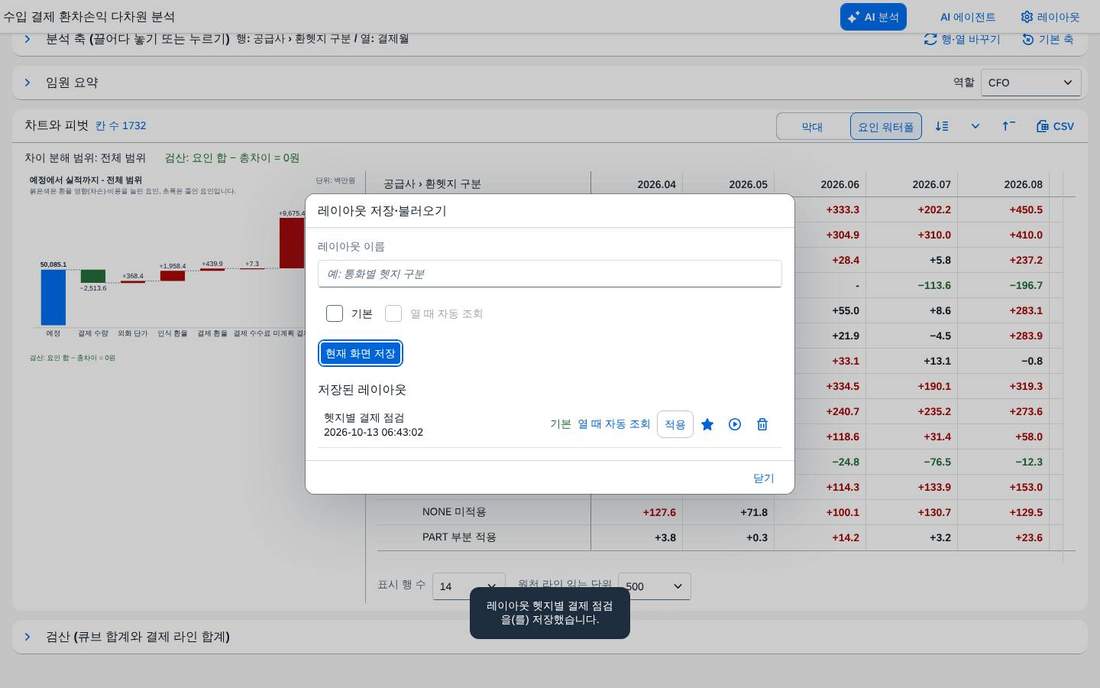Check the 기본 checkbox
Image resolution: width=1100 pixels, height=688 pixels.
click(x=335, y=313)
